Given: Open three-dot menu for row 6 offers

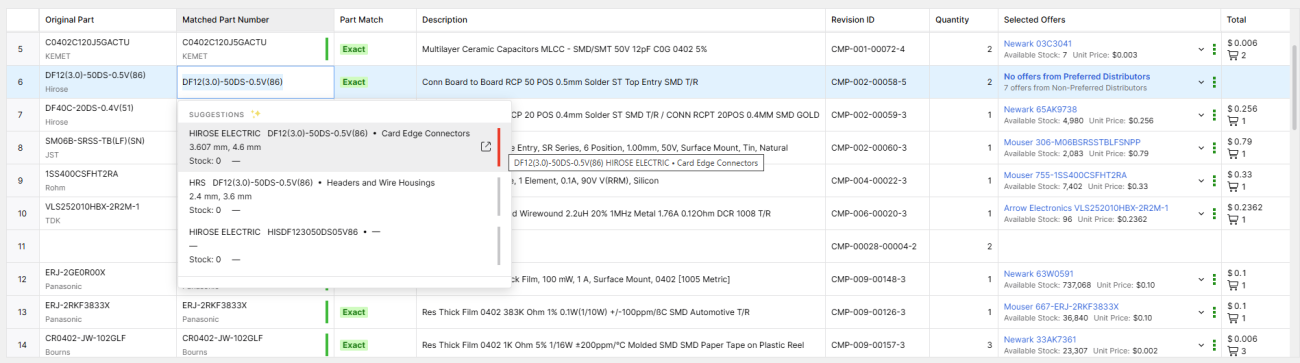Looking at the screenshot, I should 1214,82.
